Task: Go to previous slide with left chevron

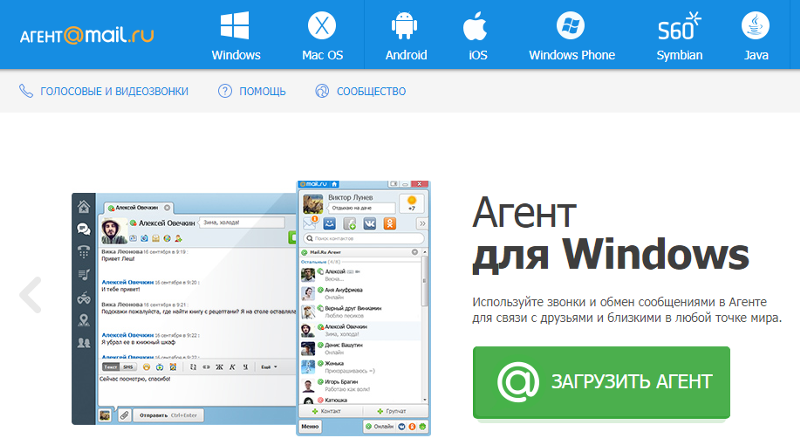Action: pos(31,294)
